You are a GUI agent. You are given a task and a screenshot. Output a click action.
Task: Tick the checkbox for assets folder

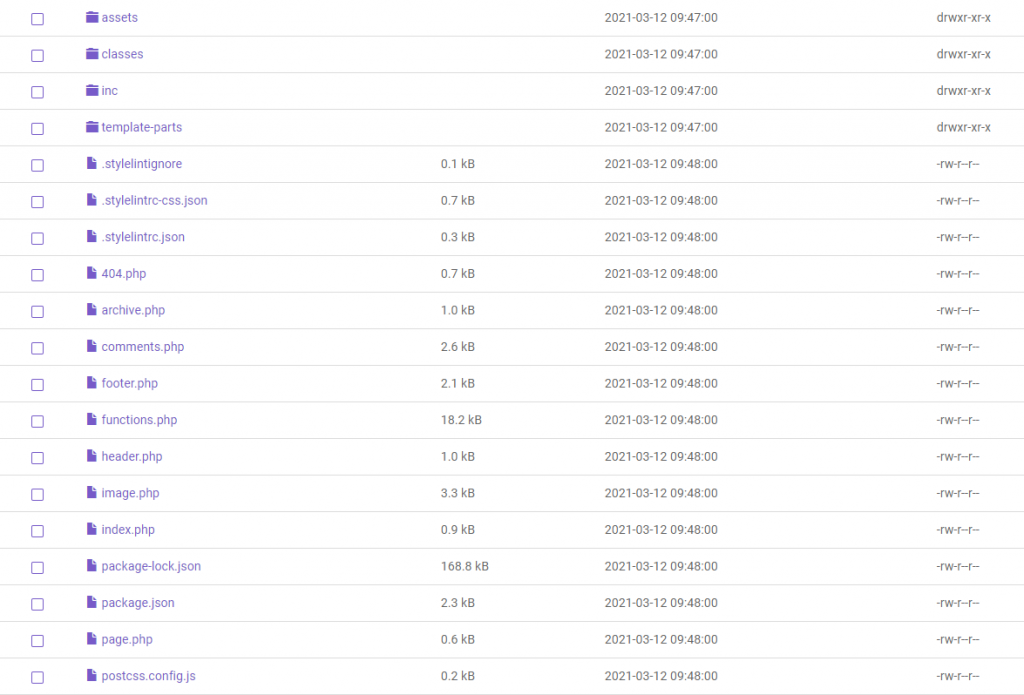(38, 19)
